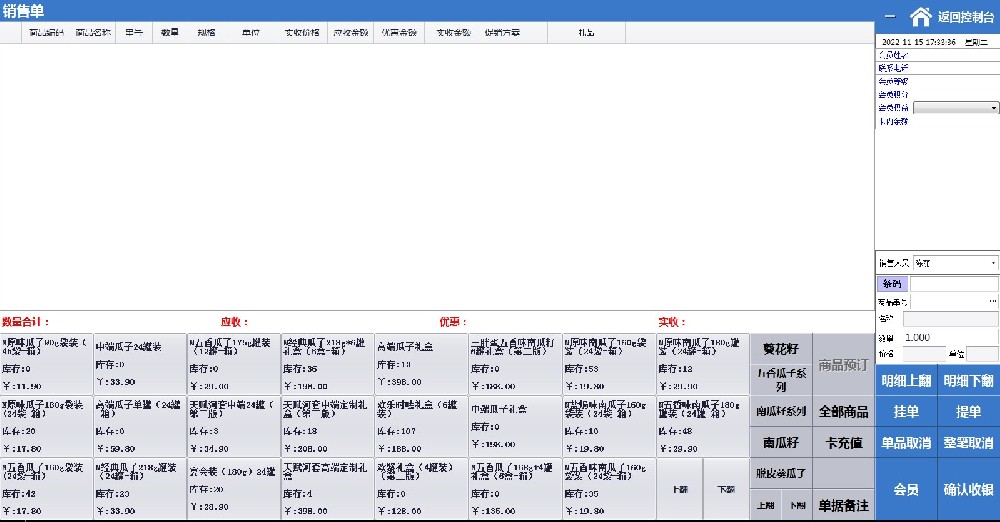The height and width of the screenshot is (522, 1000).
Task: Add the 原味南瓜子 tile with stock 53
Action: tap(608, 364)
